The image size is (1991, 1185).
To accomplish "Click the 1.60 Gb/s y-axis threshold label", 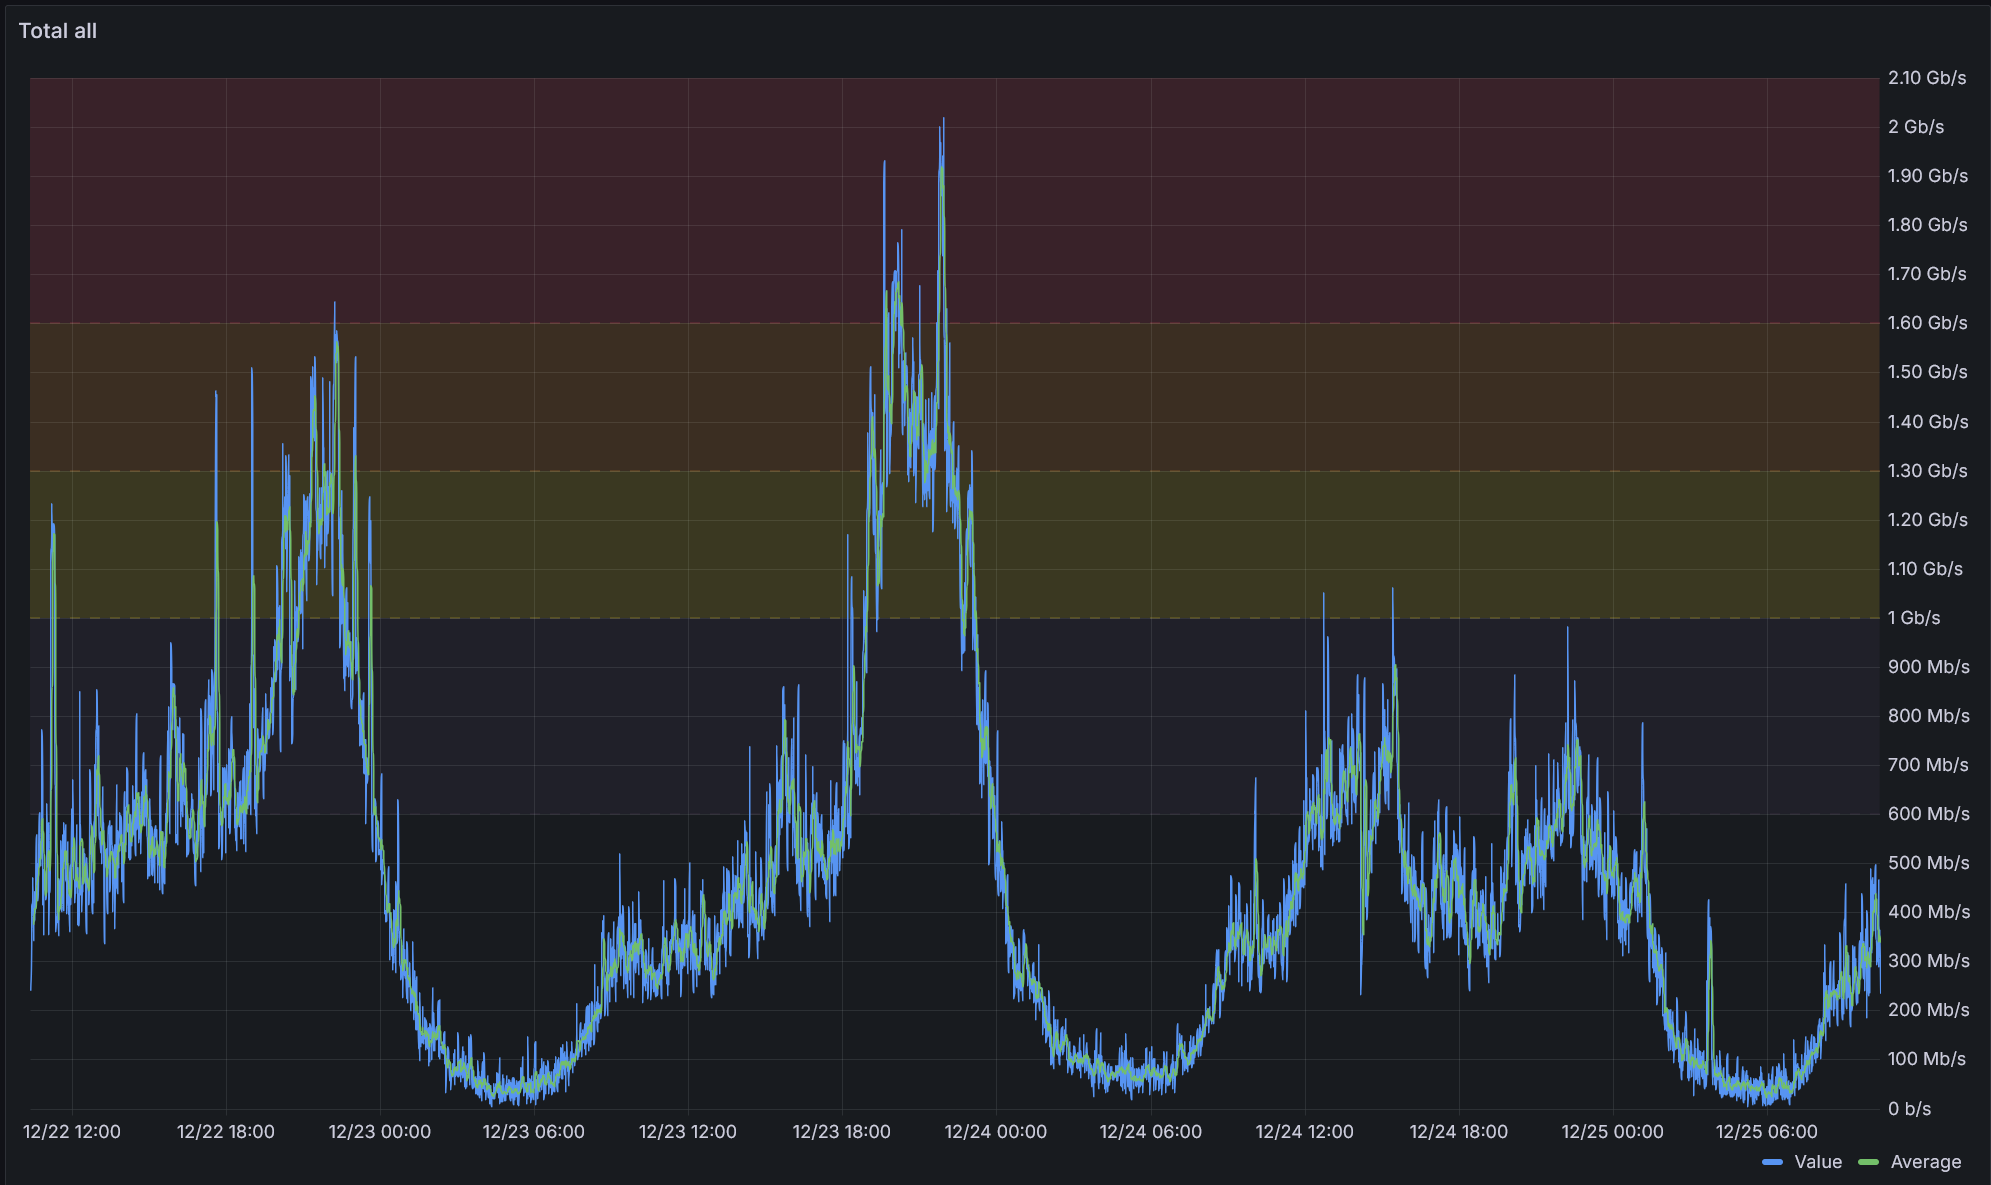I will [1927, 323].
